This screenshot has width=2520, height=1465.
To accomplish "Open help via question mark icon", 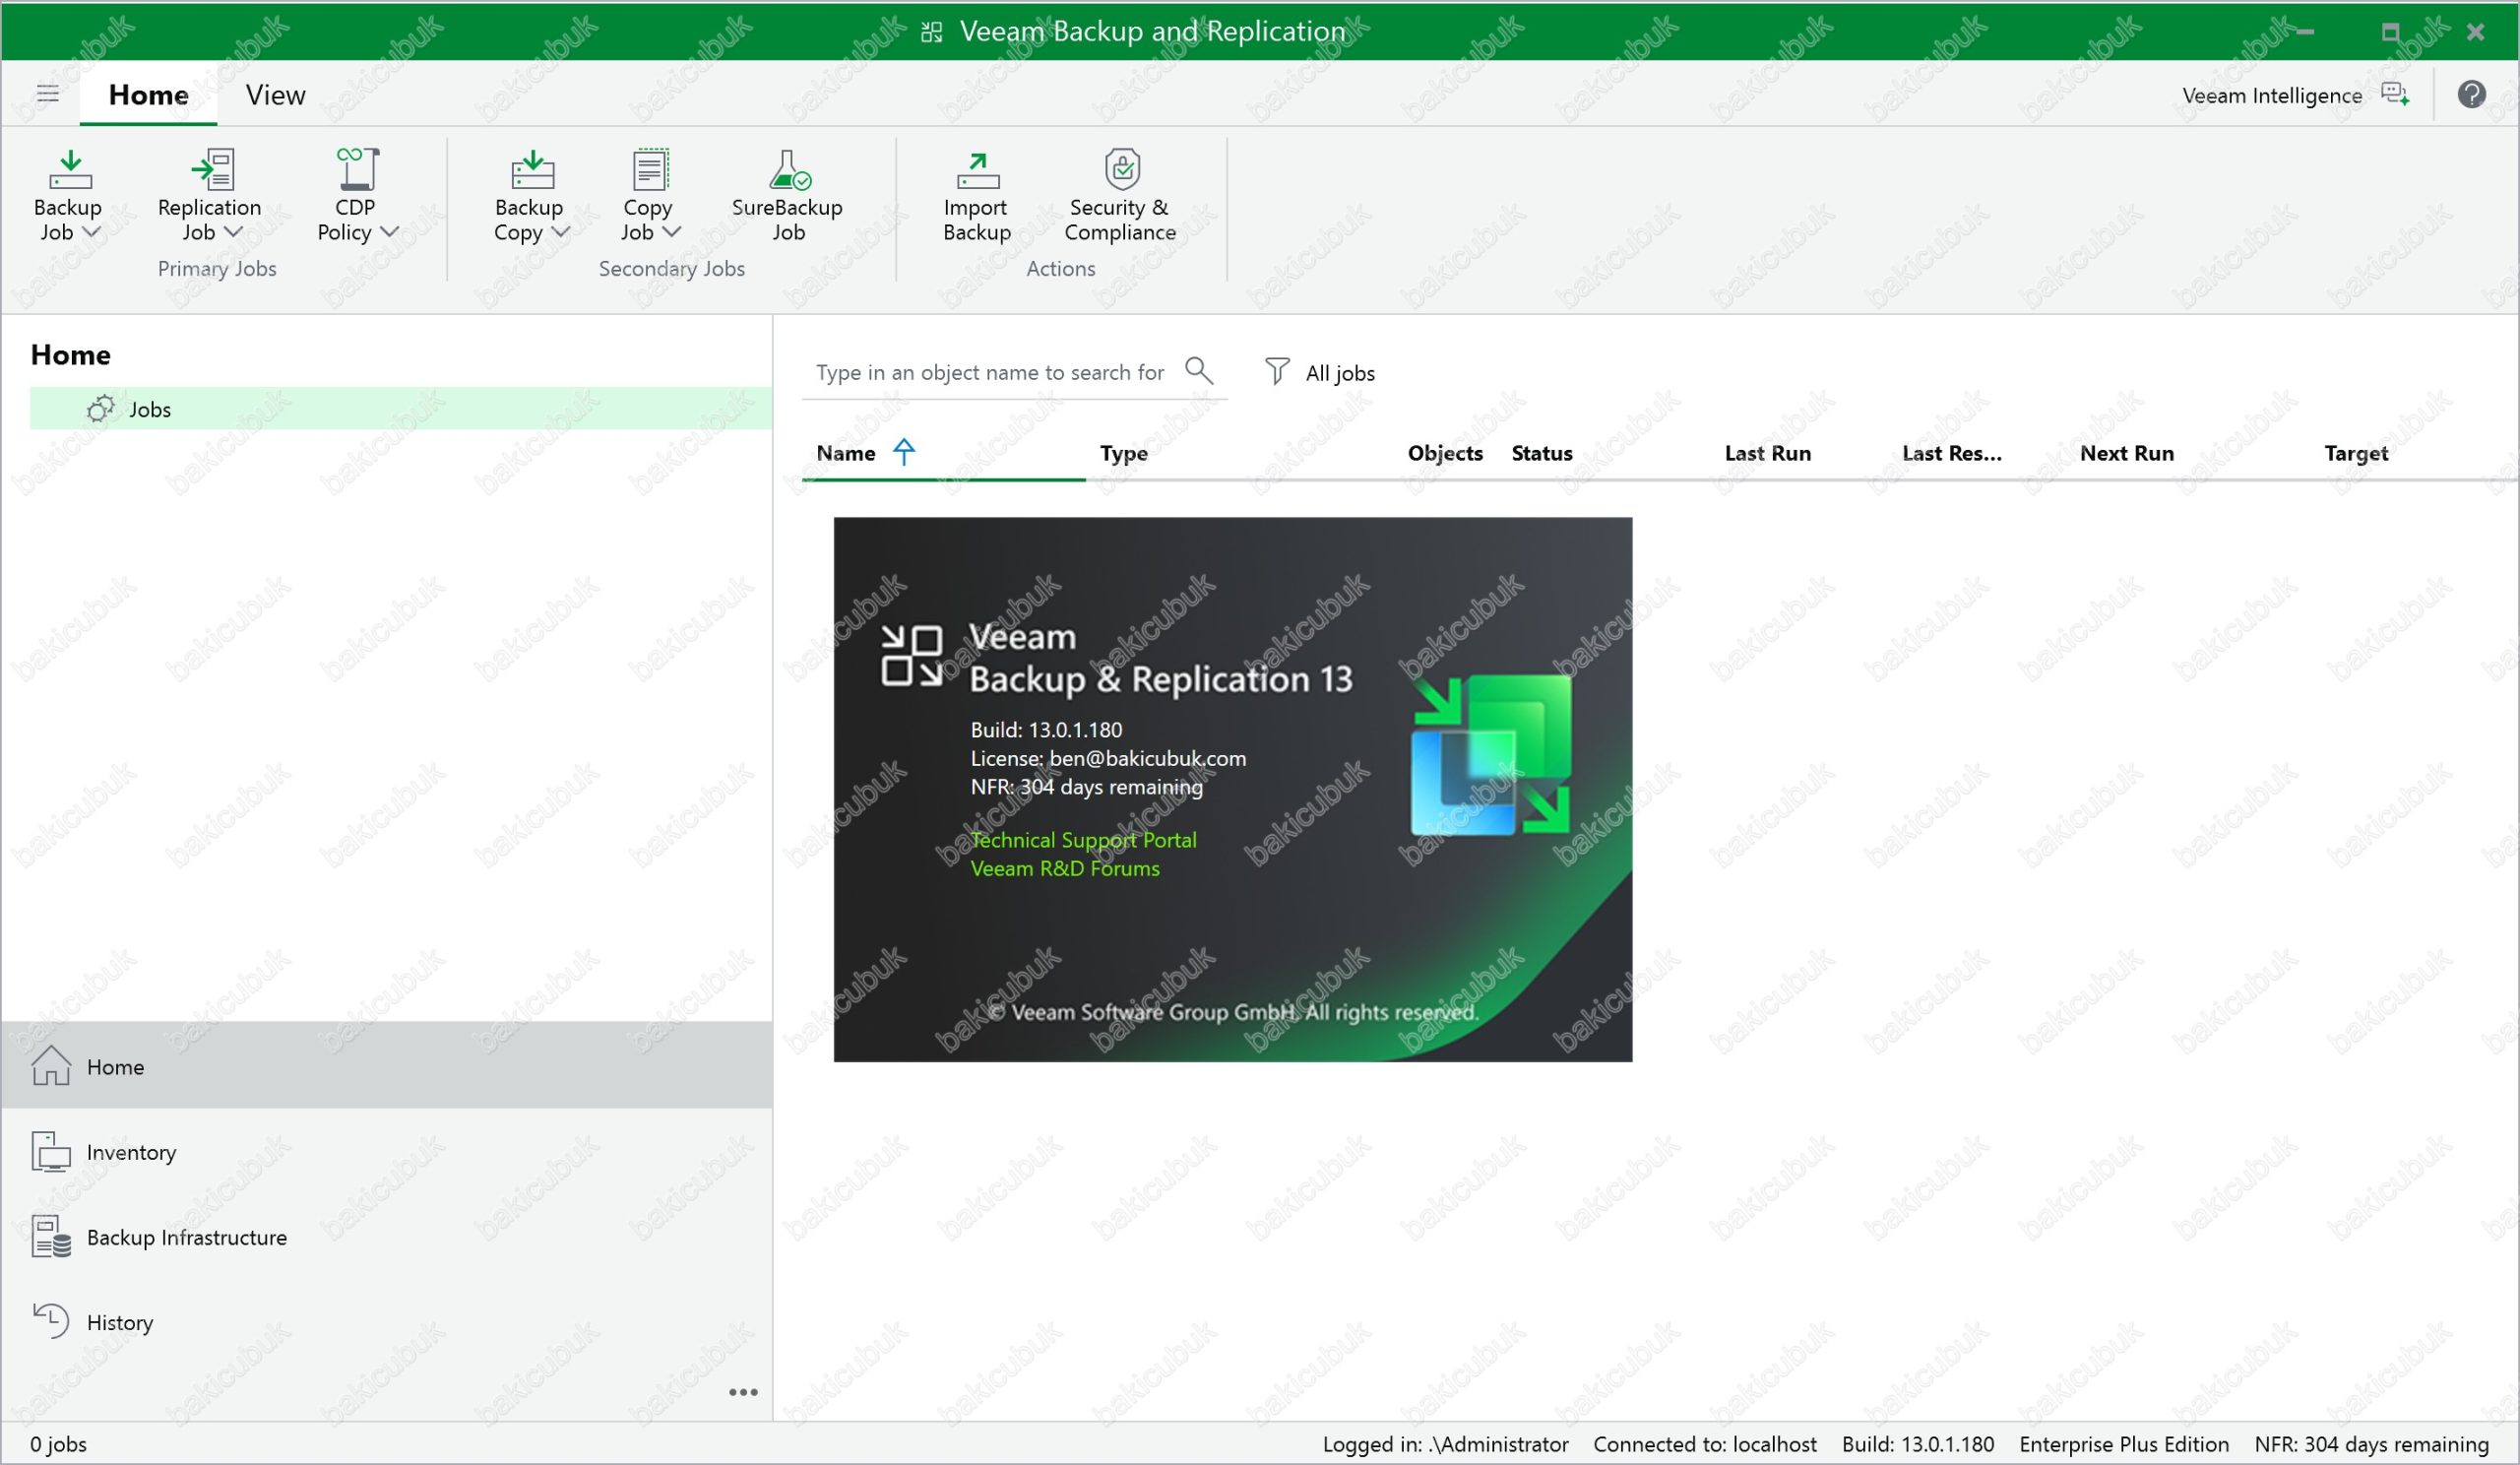I will [2471, 95].
